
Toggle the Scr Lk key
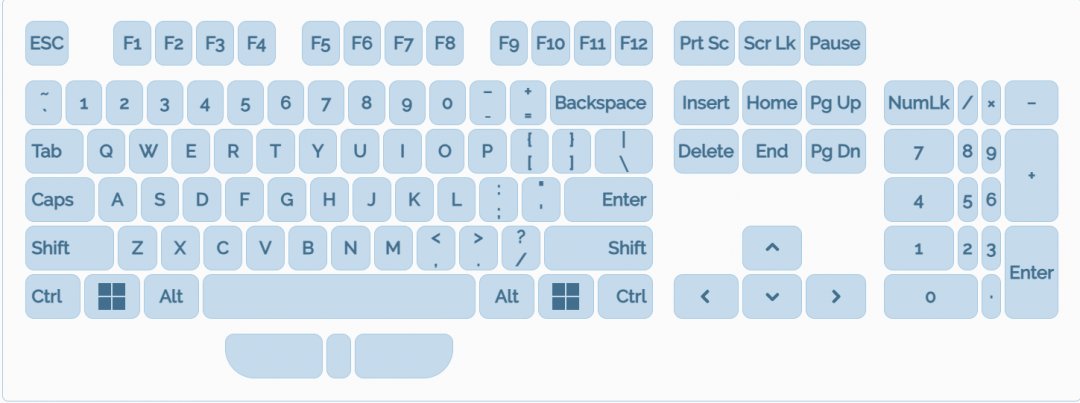769,44
